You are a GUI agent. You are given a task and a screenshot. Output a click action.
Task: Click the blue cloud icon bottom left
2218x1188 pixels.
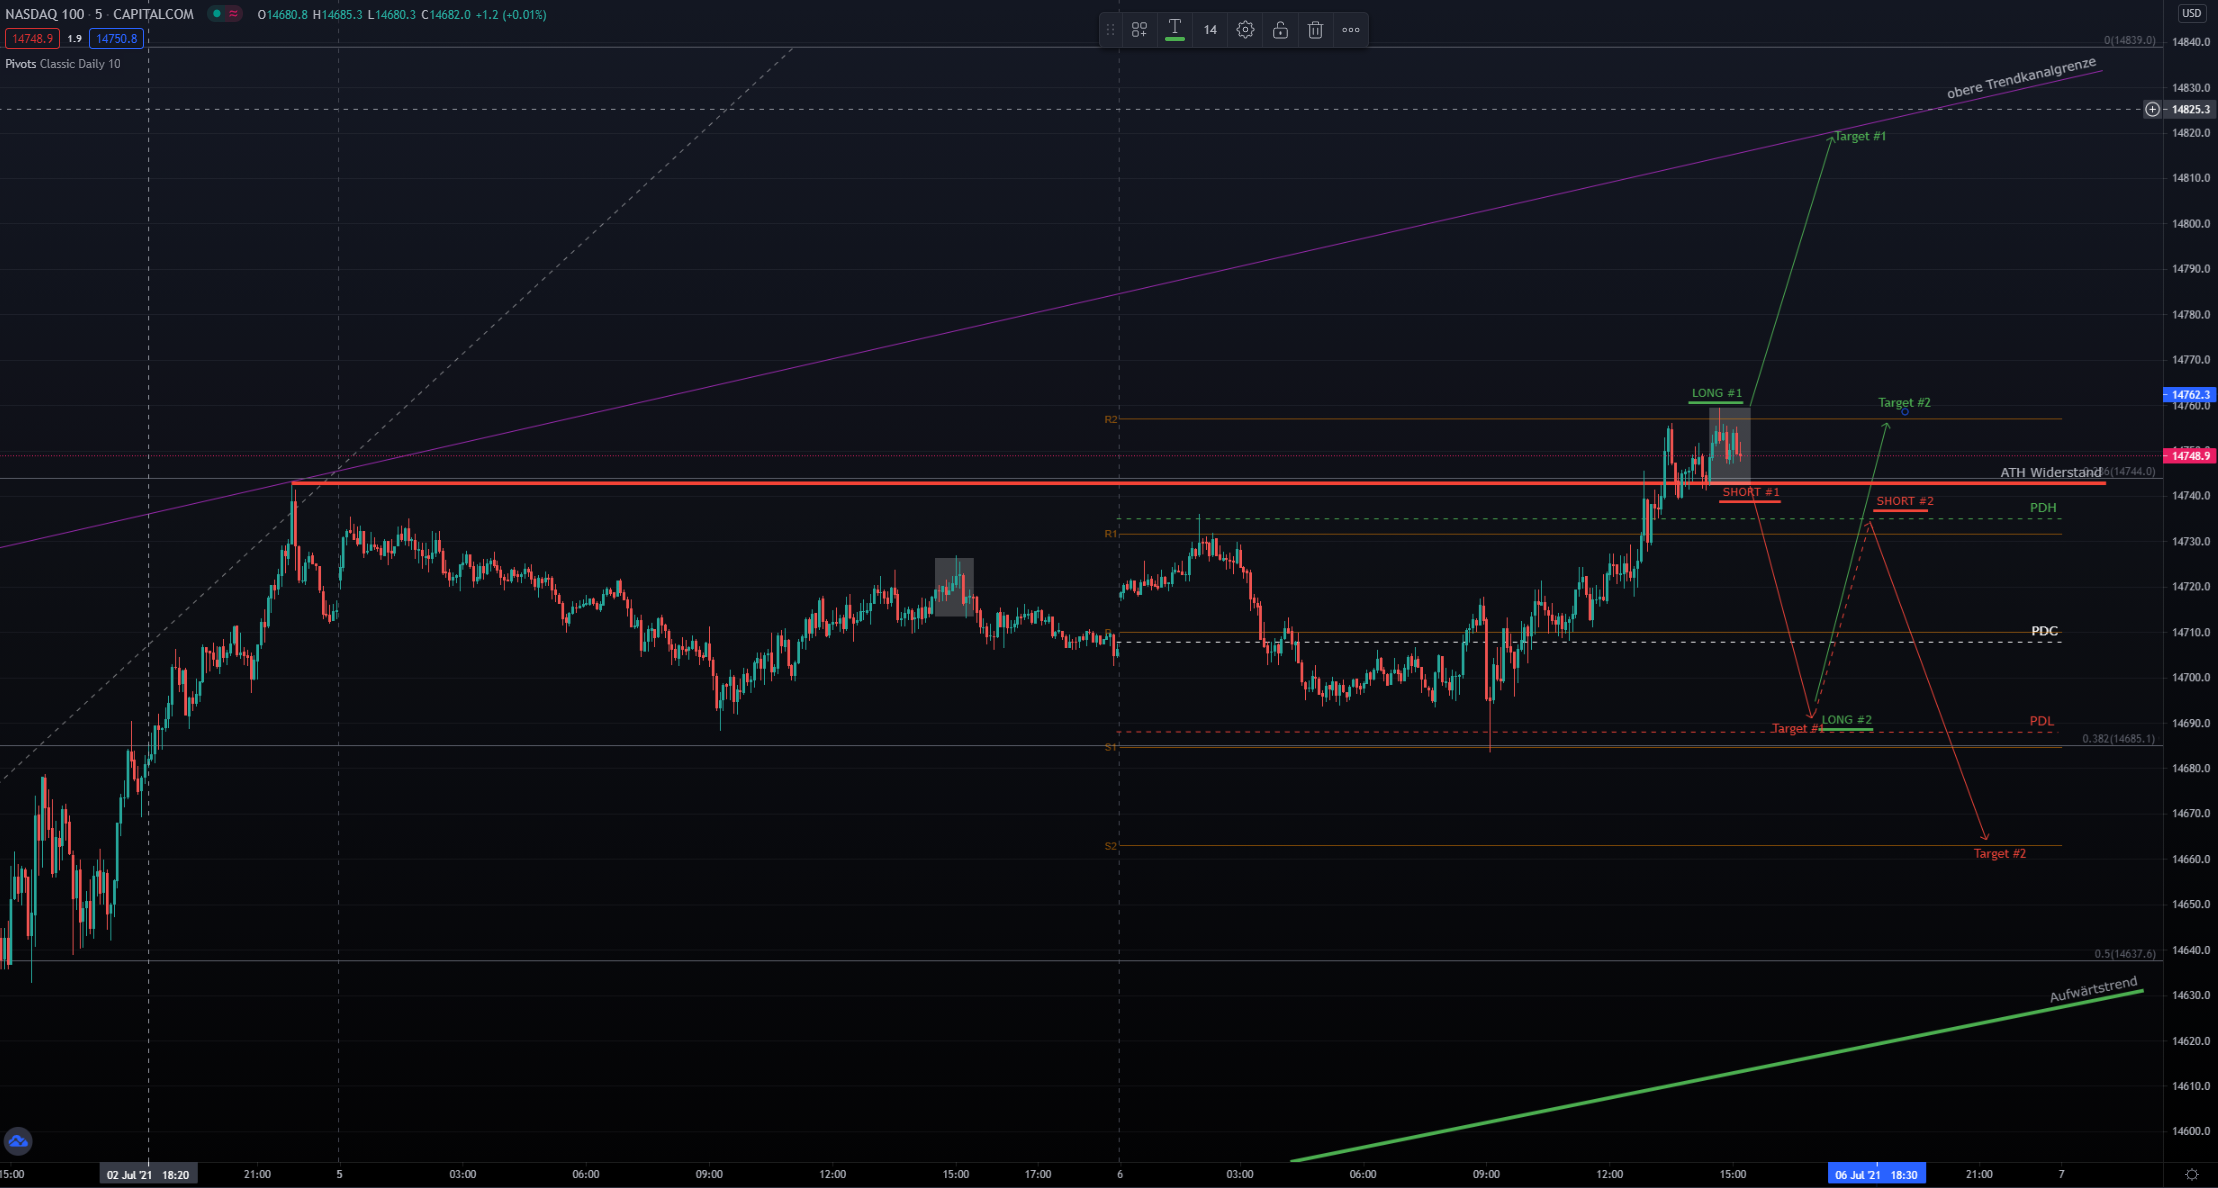pyautogui.click(x=18, y=1141)
